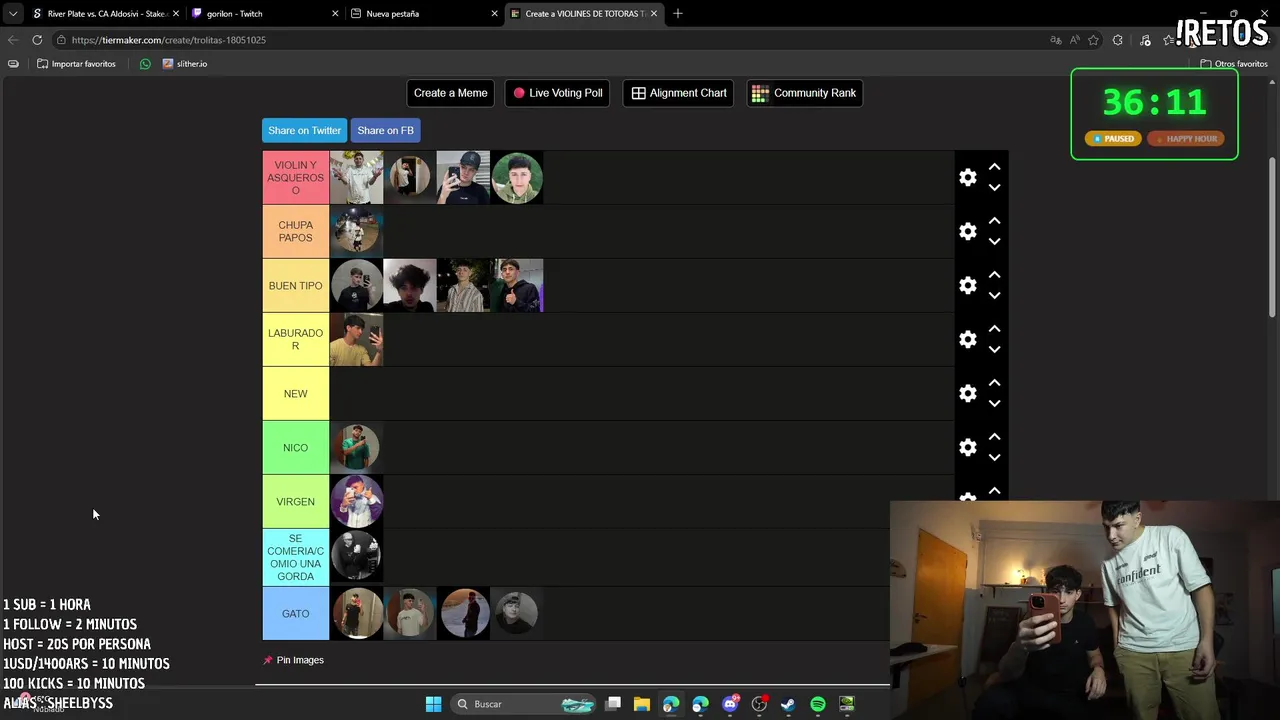Open settings gear for VIOLIN Y ASQUEROSO tier
This screenshot has width=1280, height=720.
[967, 177]
